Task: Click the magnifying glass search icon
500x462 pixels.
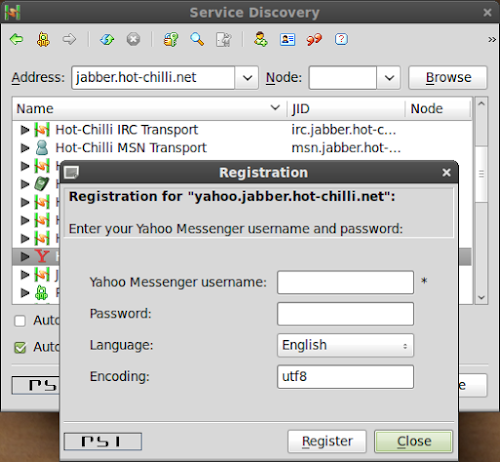Action: (x=197, y=39)
